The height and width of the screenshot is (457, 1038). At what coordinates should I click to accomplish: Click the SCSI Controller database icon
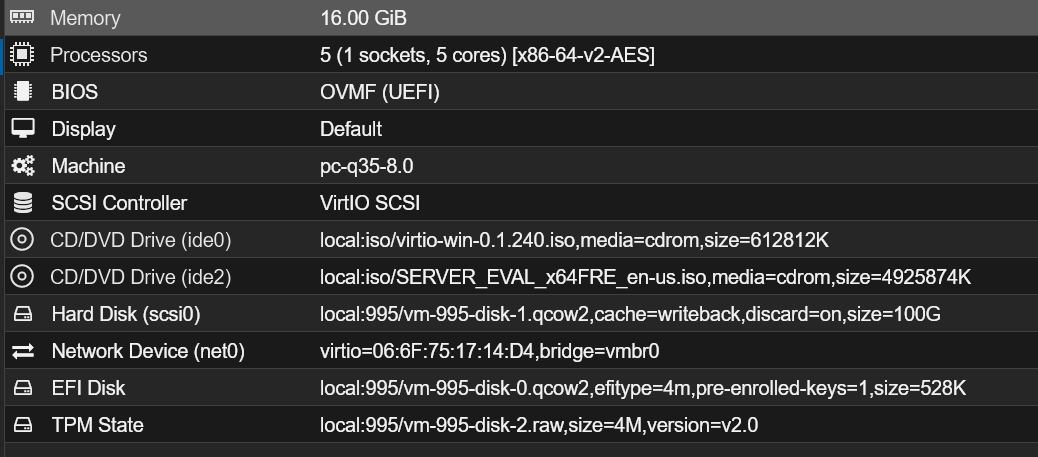point(22,203)
